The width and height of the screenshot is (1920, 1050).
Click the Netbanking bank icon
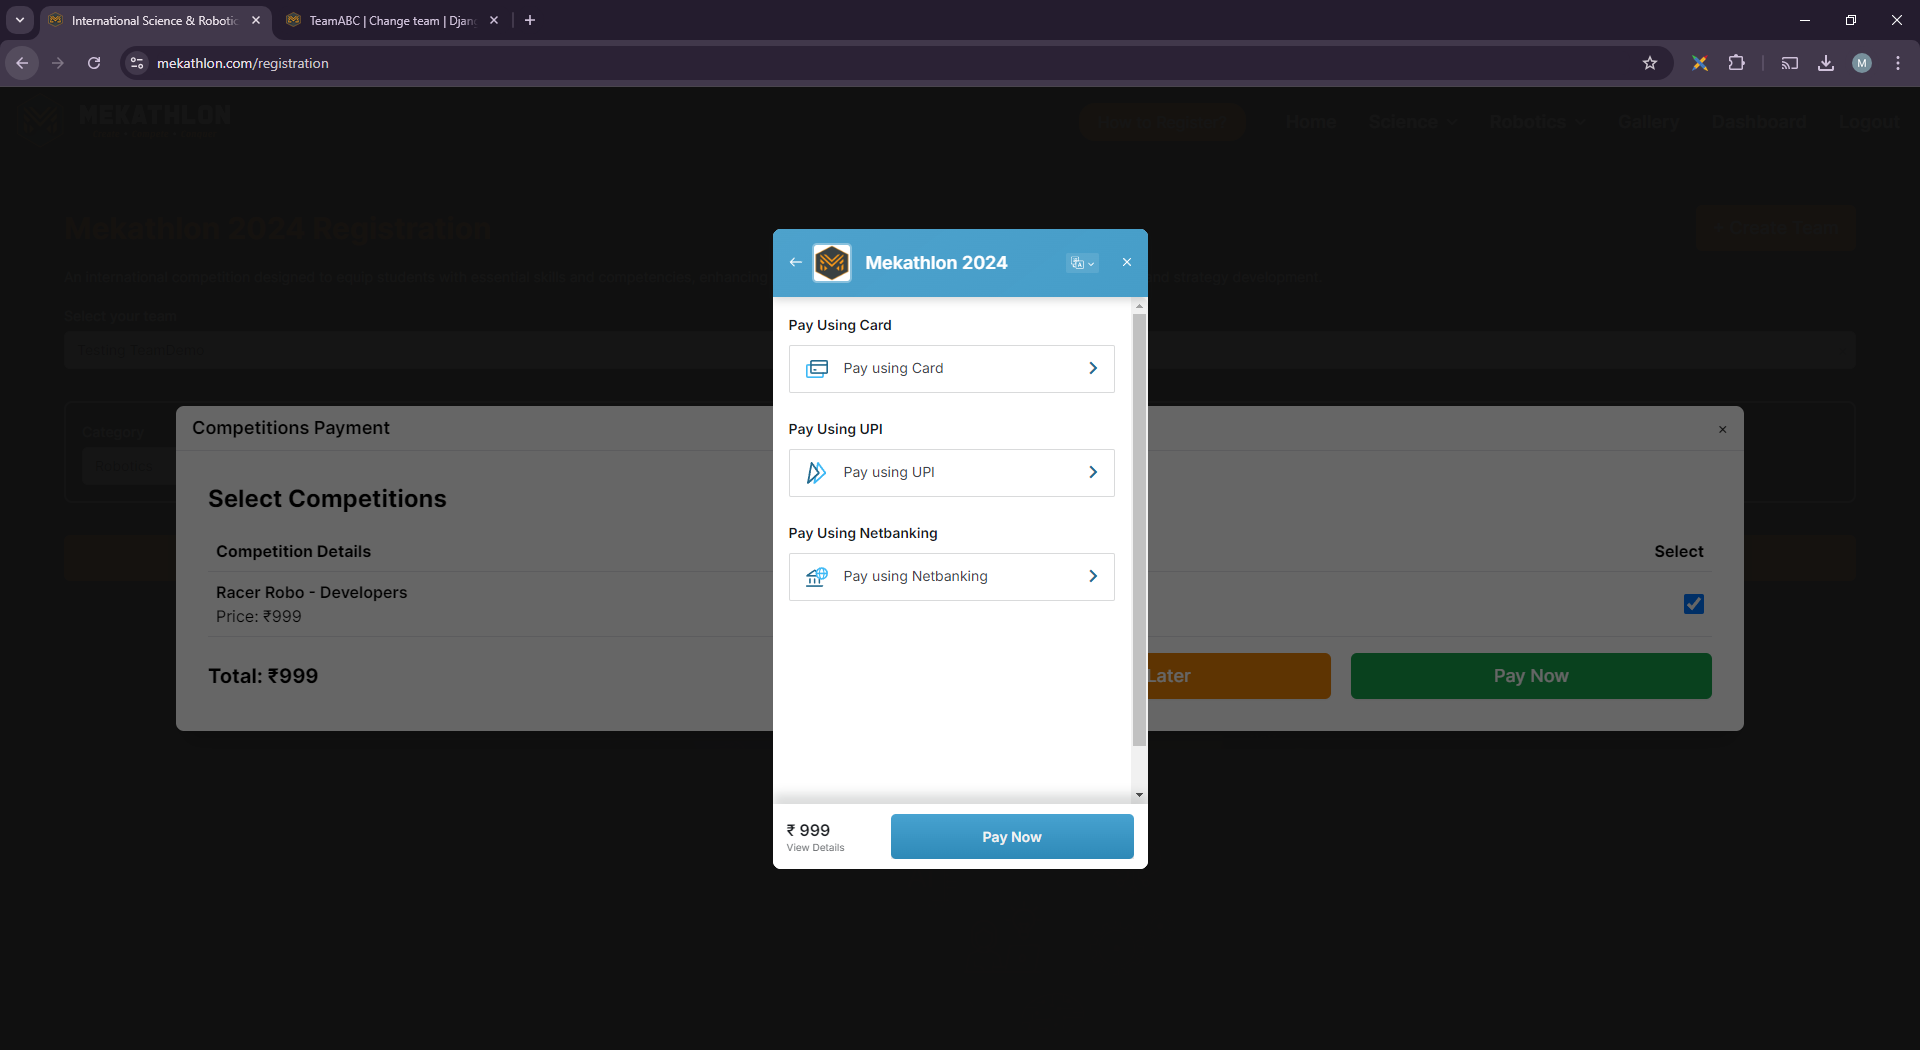(x=817, y=577)
